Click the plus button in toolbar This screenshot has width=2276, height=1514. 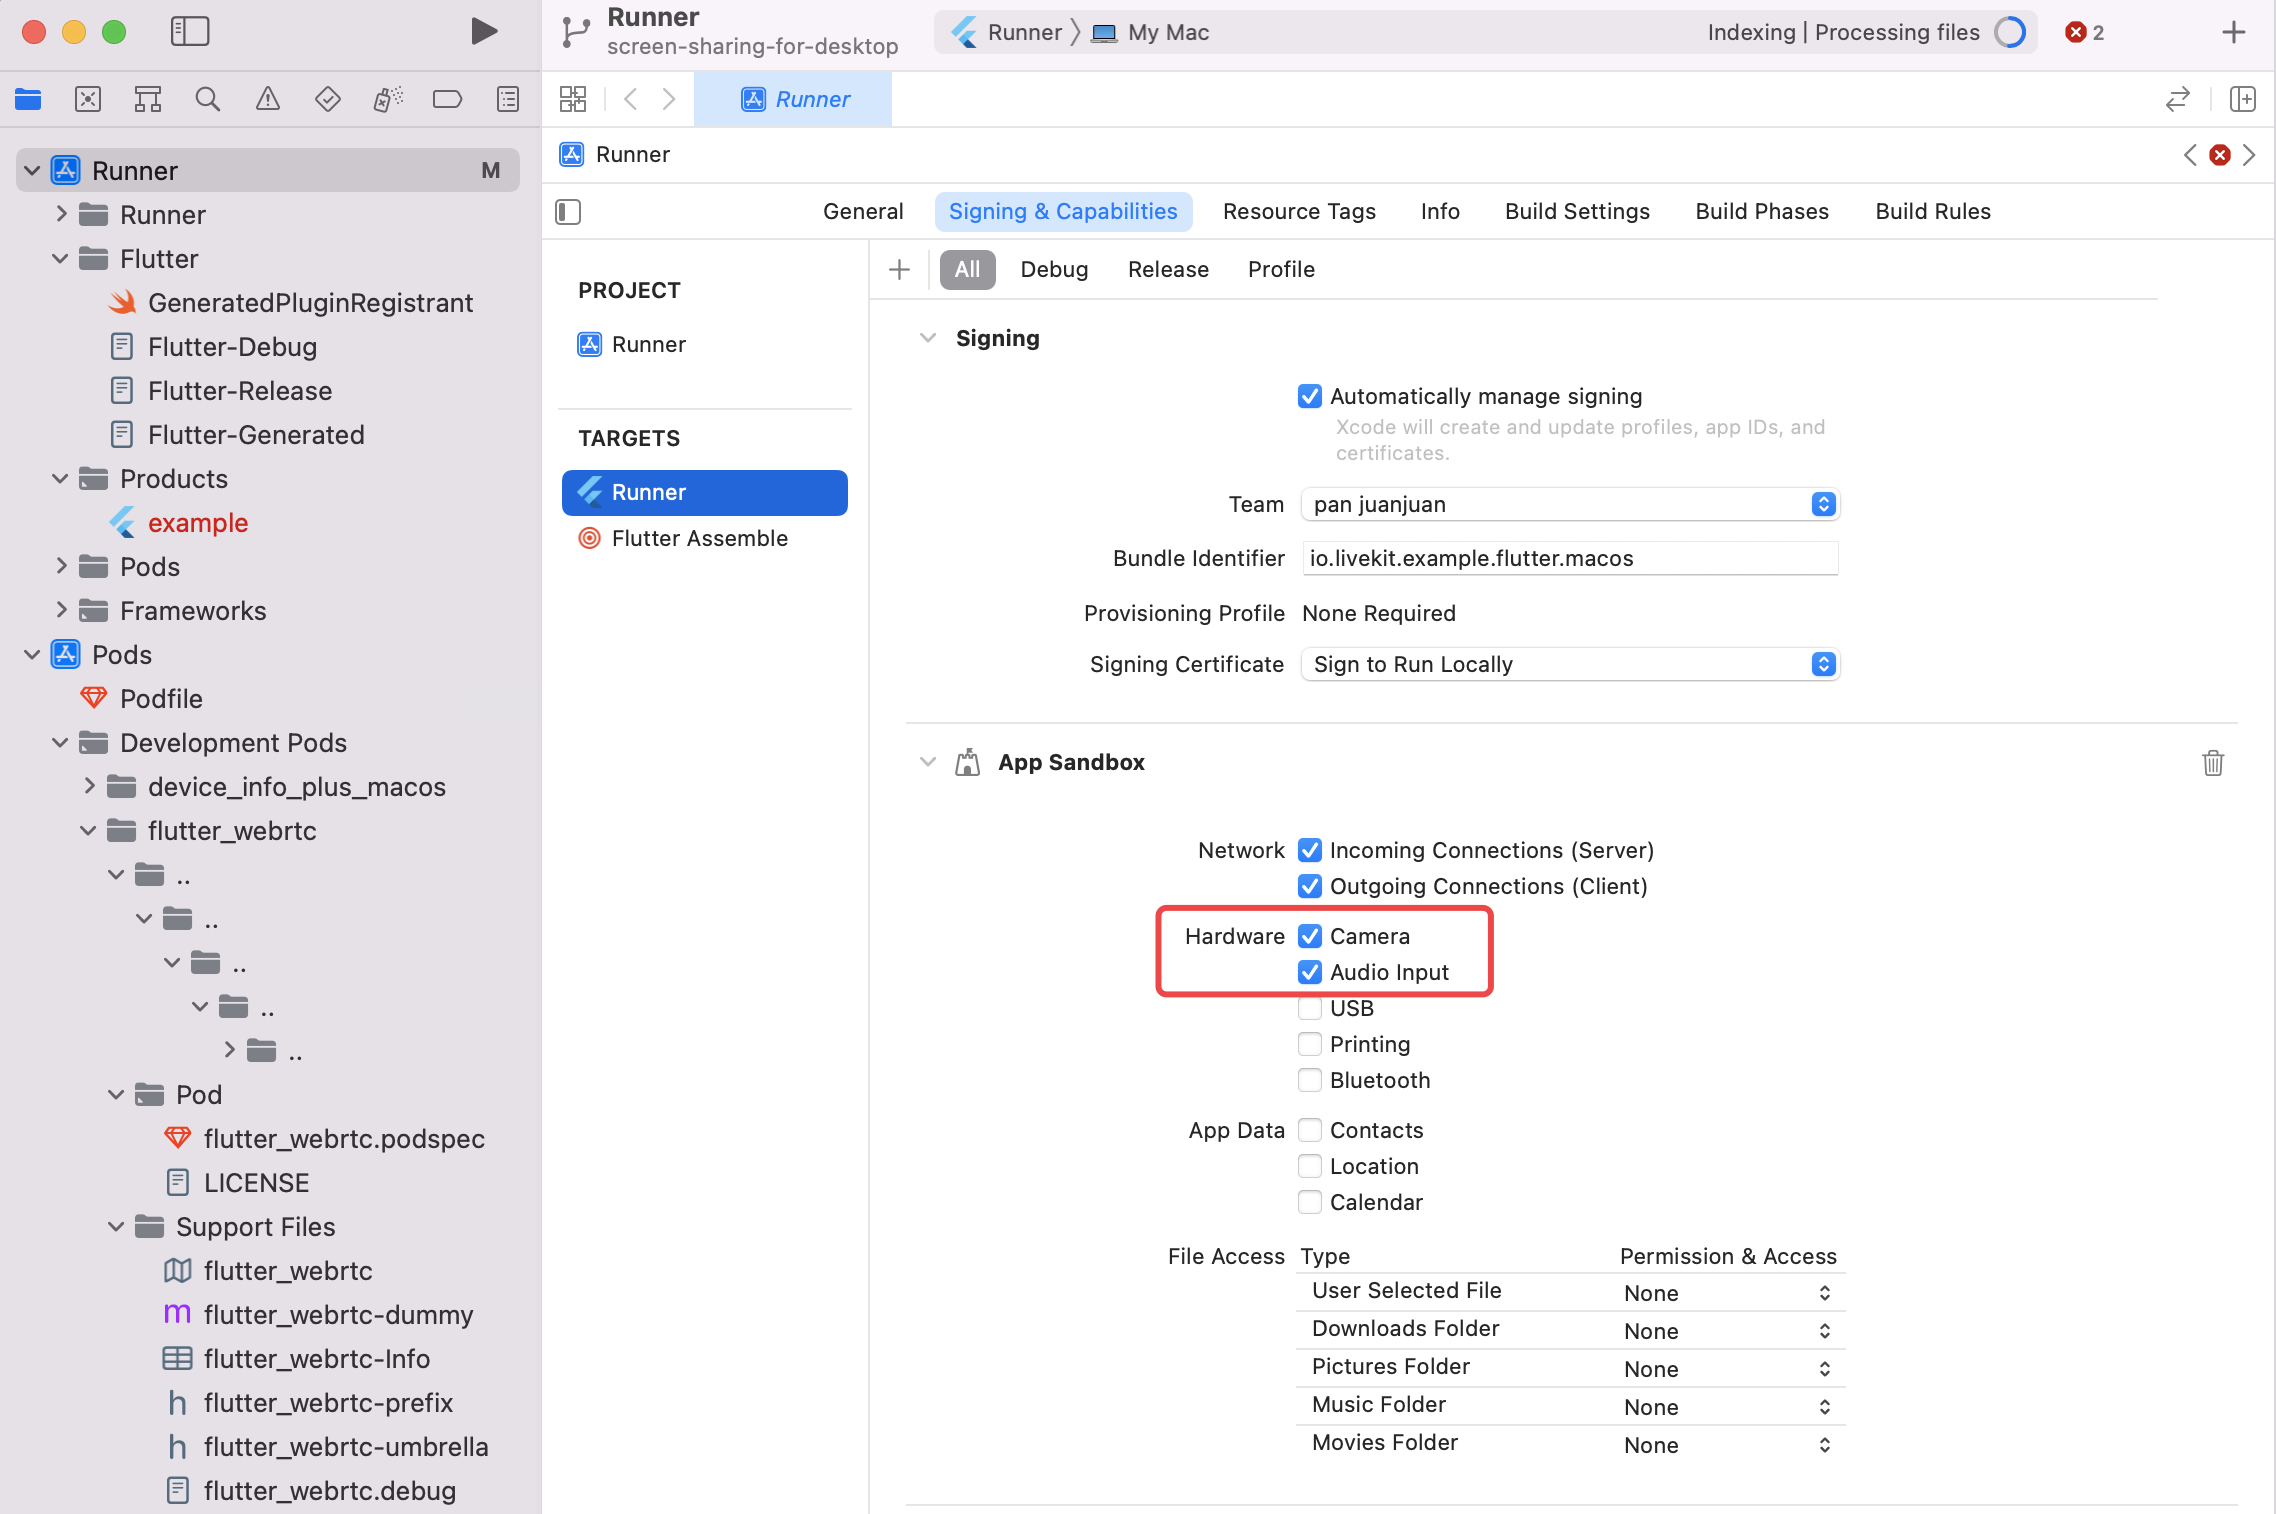pos(2234,32)
